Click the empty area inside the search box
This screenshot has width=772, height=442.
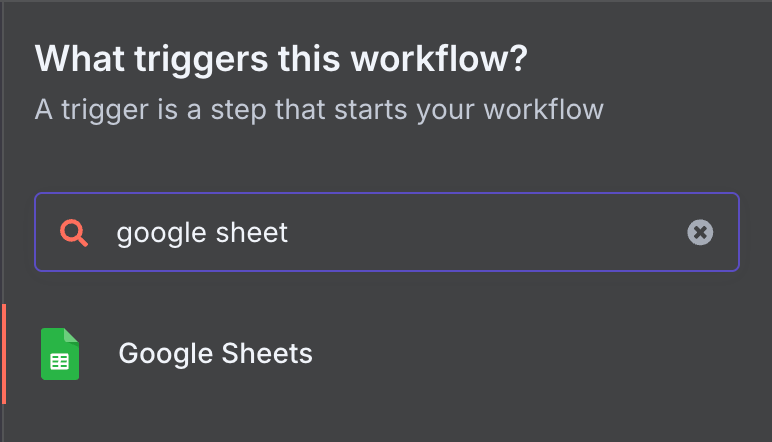(x=480, y=233)
